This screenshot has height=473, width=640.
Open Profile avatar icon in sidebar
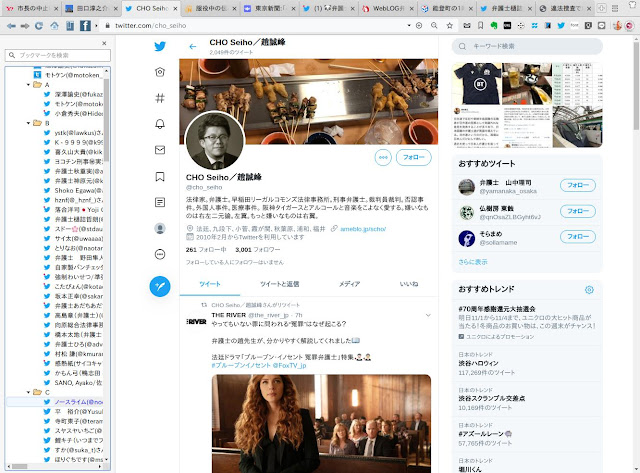pos(160,229)
